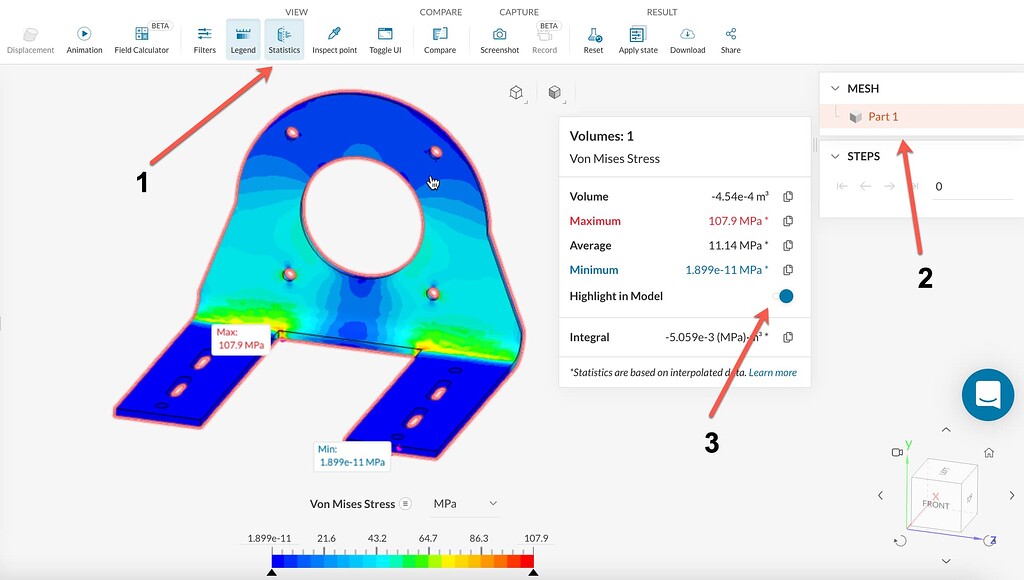The image size is (1024, 580).
Task: Copy the Maximum stress value
Action: click(x=788, y=221)
